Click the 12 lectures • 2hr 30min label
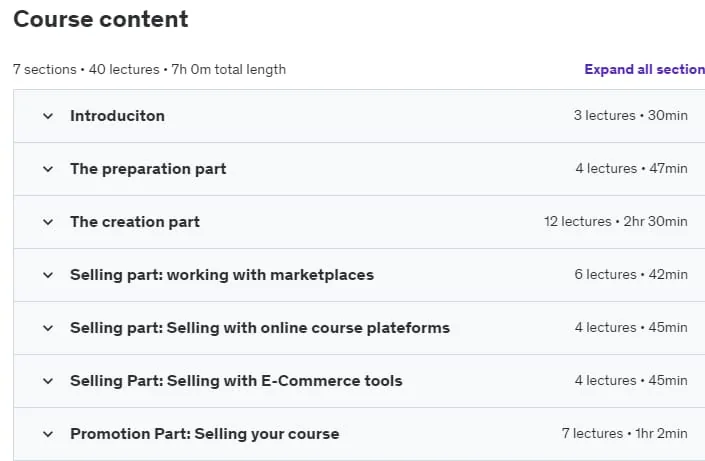The height and width of the screenshot is (461, 705). (x=616, y=222)
